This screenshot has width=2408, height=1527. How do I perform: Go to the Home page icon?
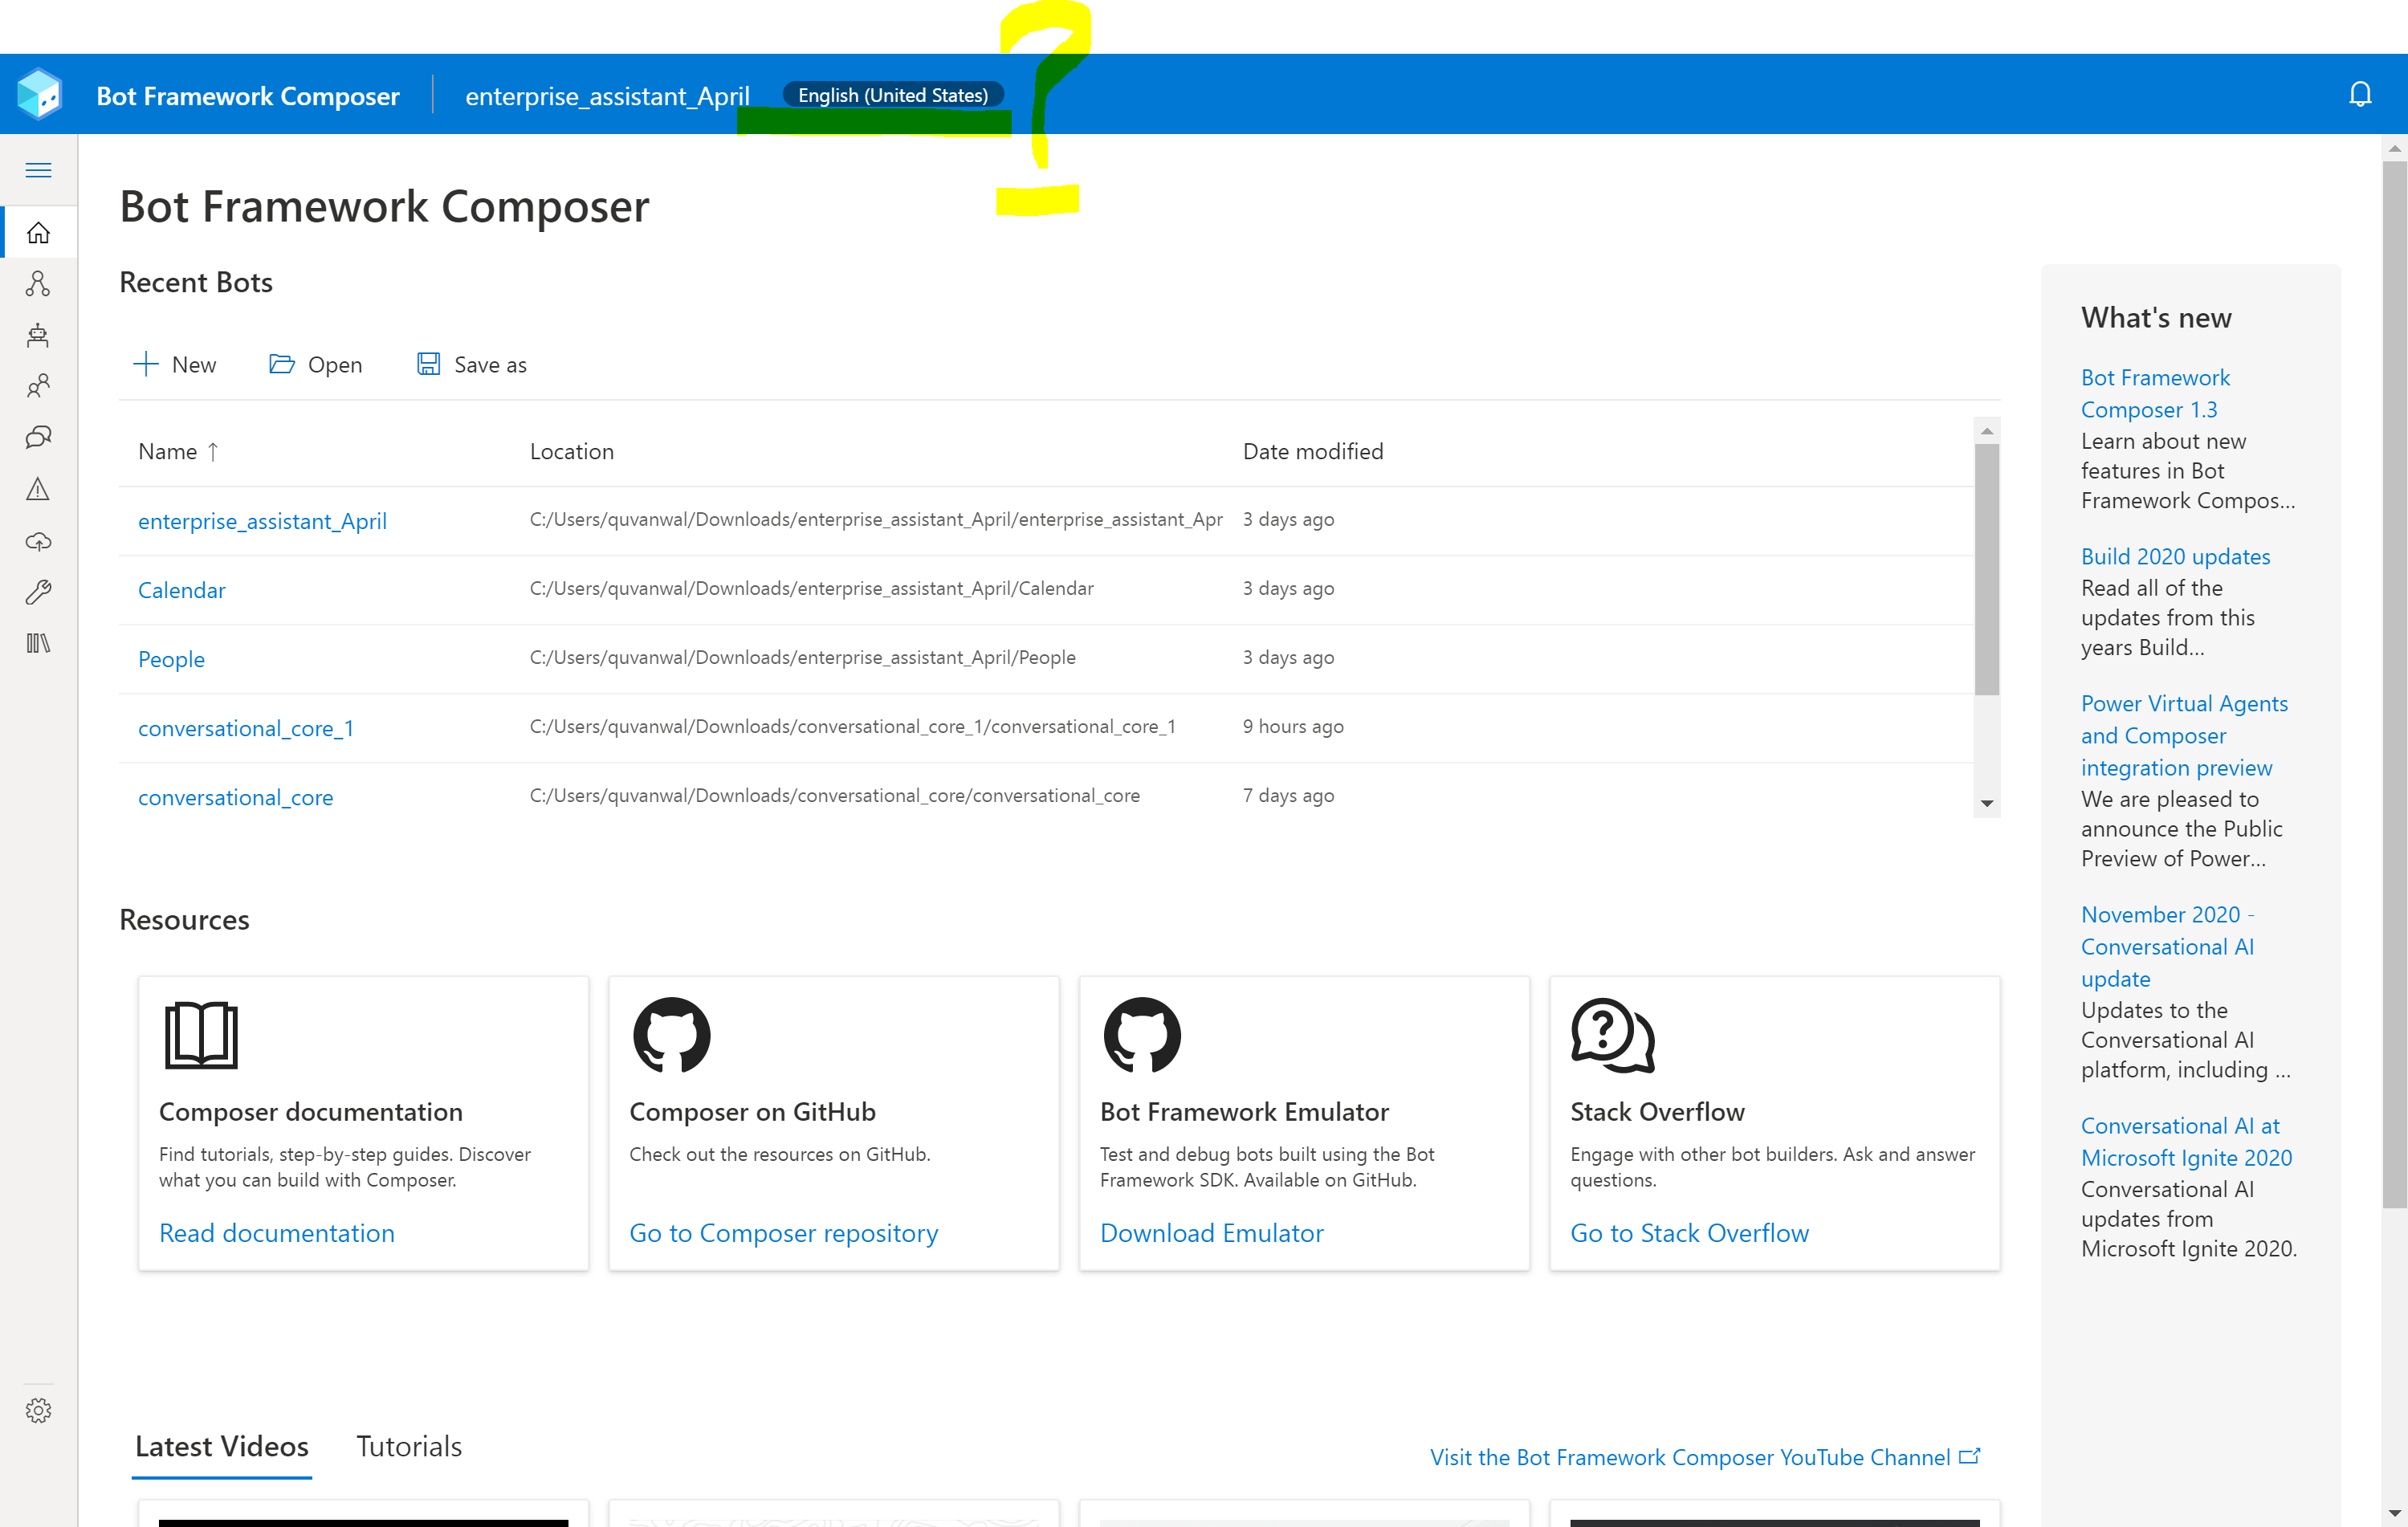click(x=38, y=233)
